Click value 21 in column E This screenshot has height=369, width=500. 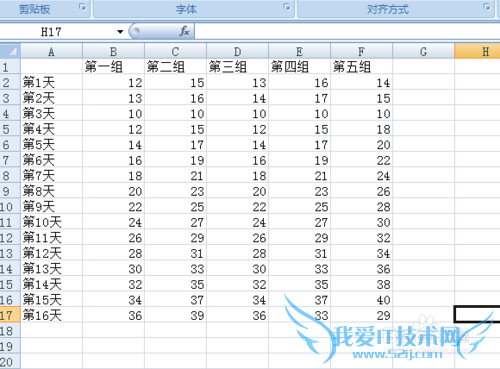(x=299, y=175)
